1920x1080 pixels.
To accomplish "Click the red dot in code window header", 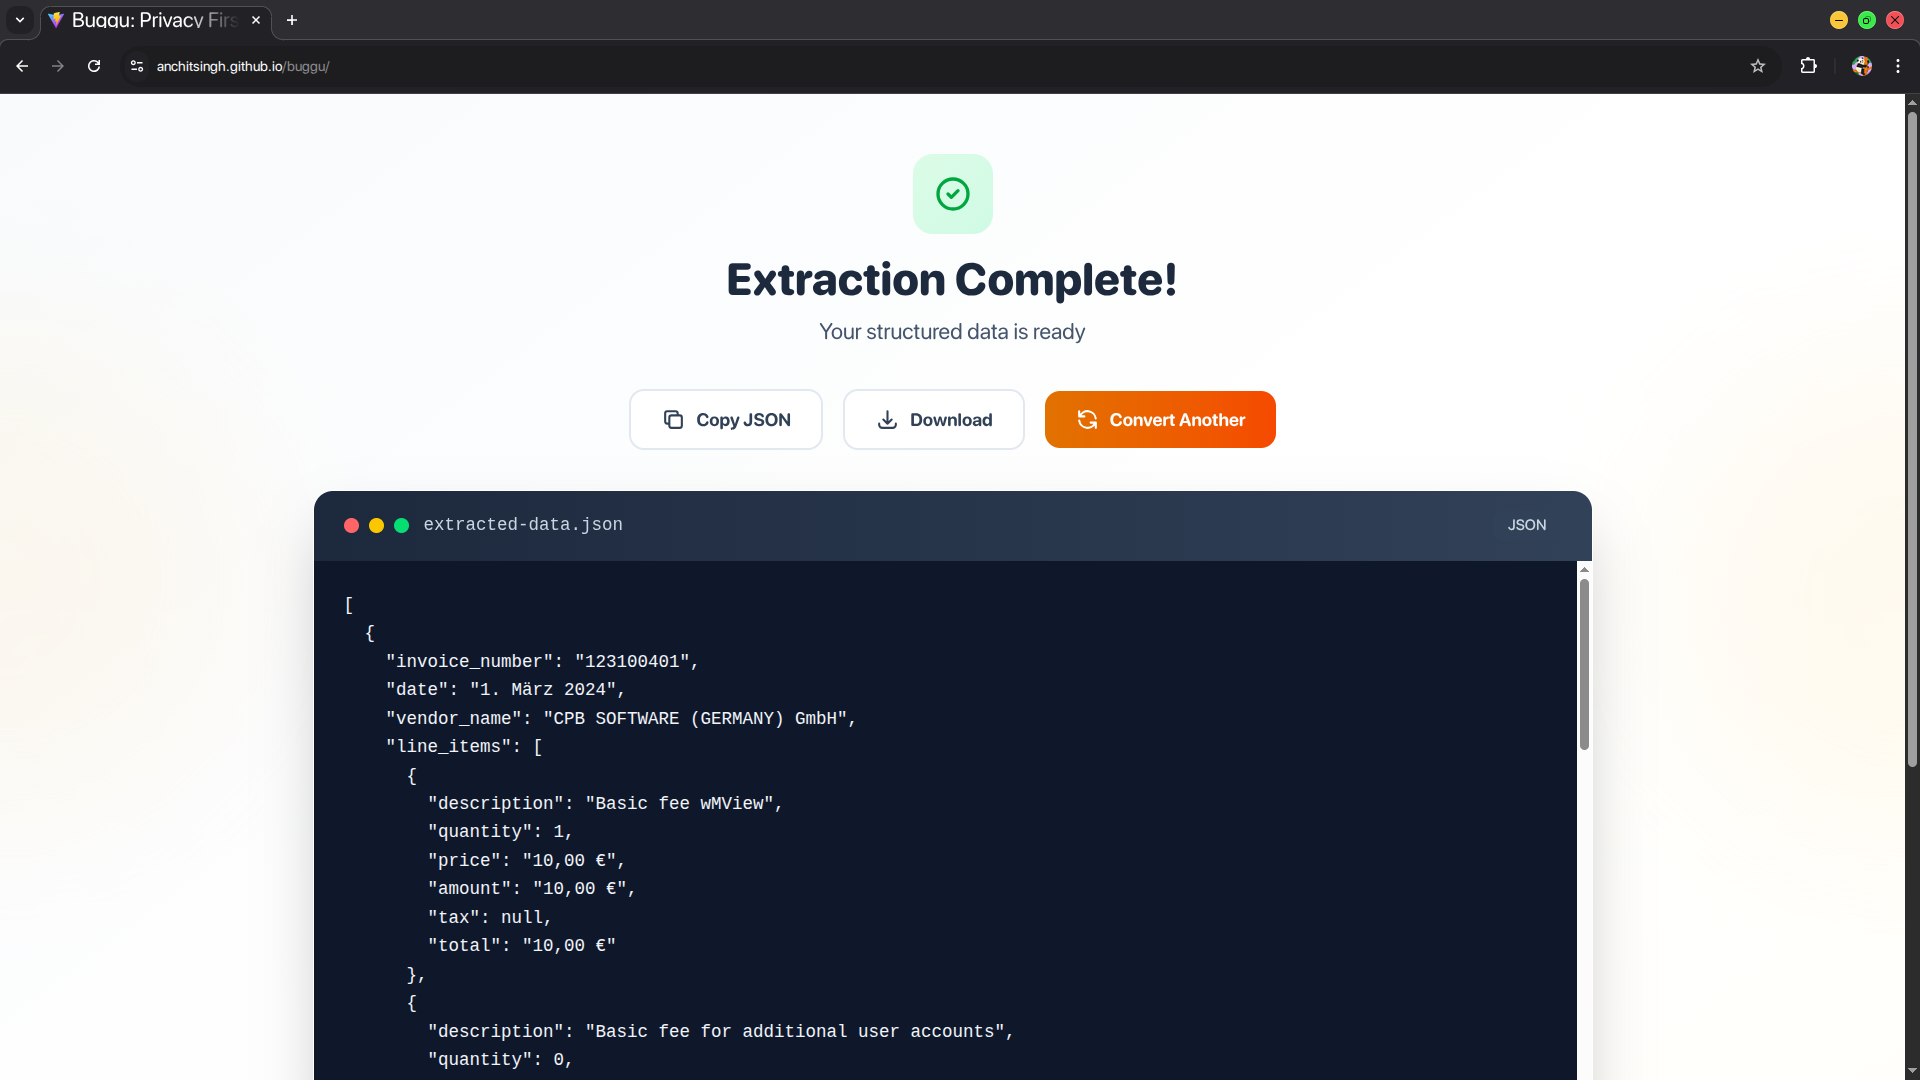I will click(351, 526).
